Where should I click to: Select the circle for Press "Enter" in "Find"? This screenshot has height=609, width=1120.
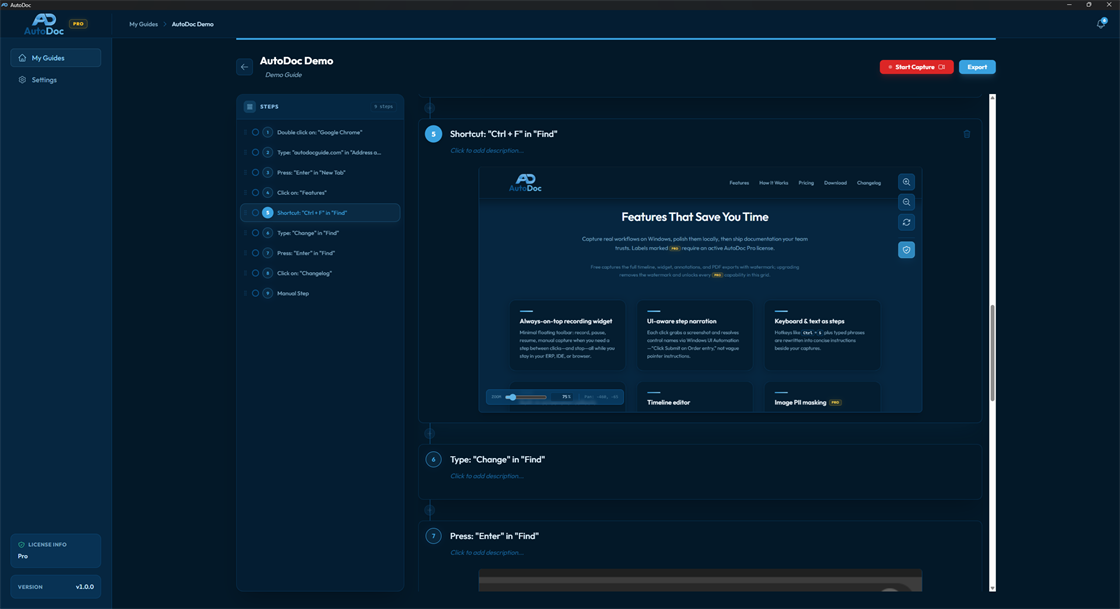pyautogui.click(x=255, y=253)
